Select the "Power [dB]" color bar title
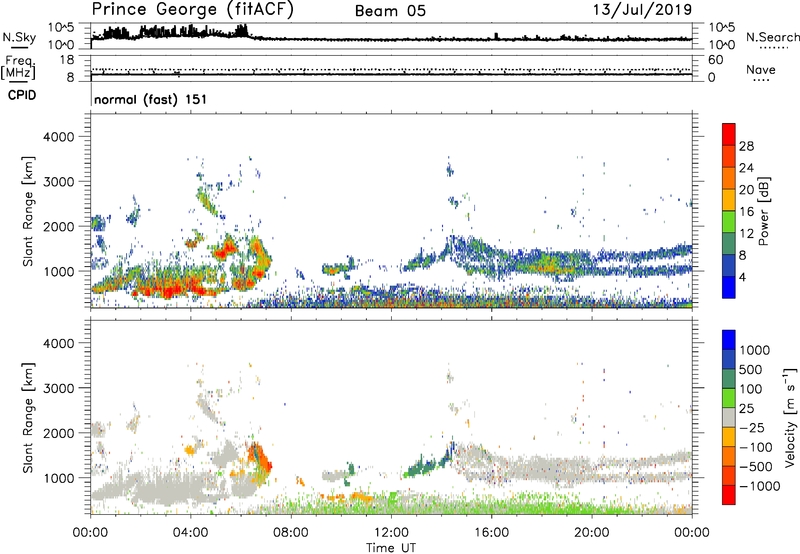This screenshot has width=800, height=554. (x=764, y=211)
